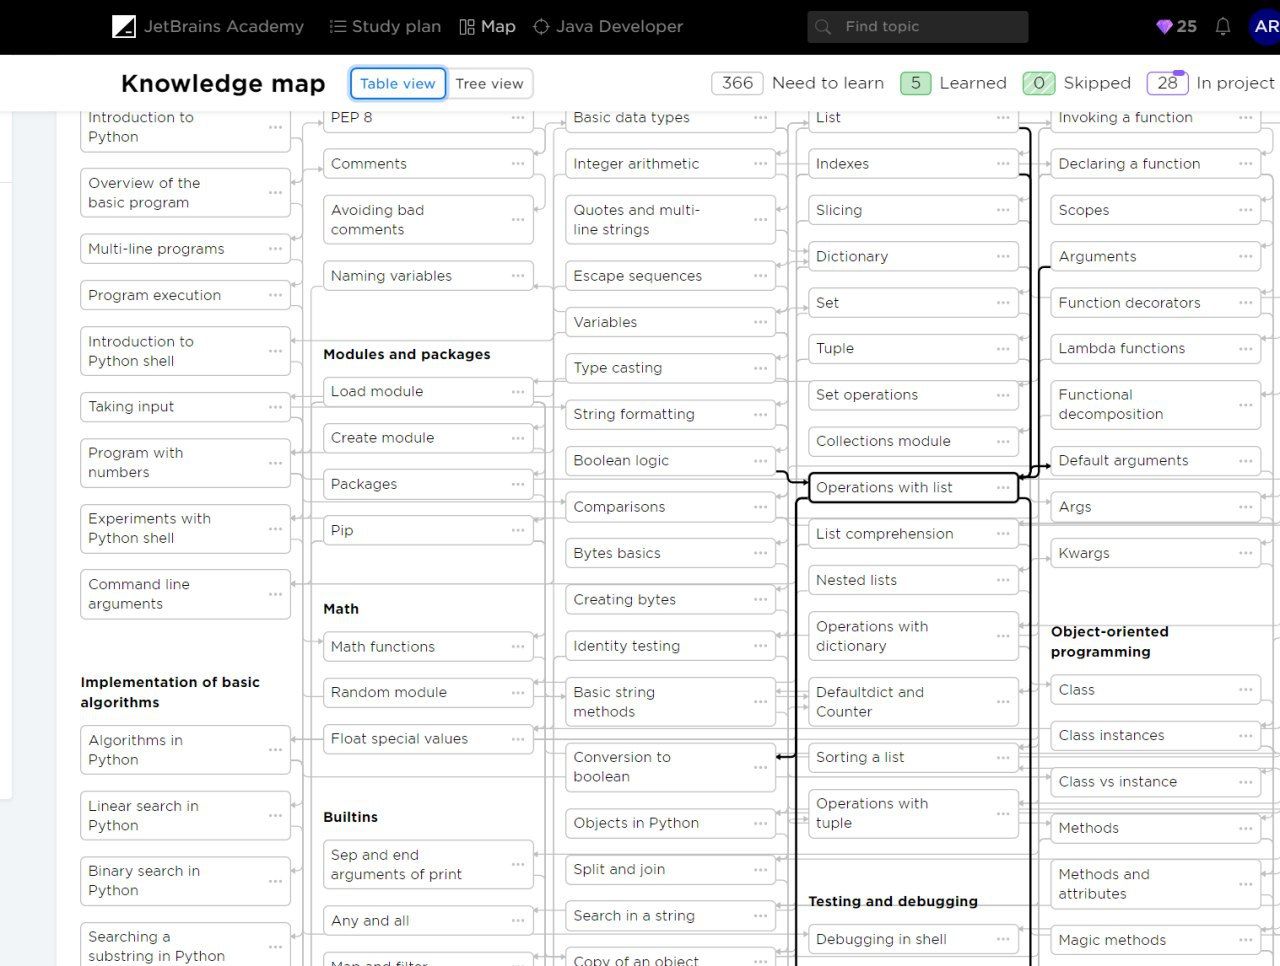Click the Knowledge map page title

(223, 84)
